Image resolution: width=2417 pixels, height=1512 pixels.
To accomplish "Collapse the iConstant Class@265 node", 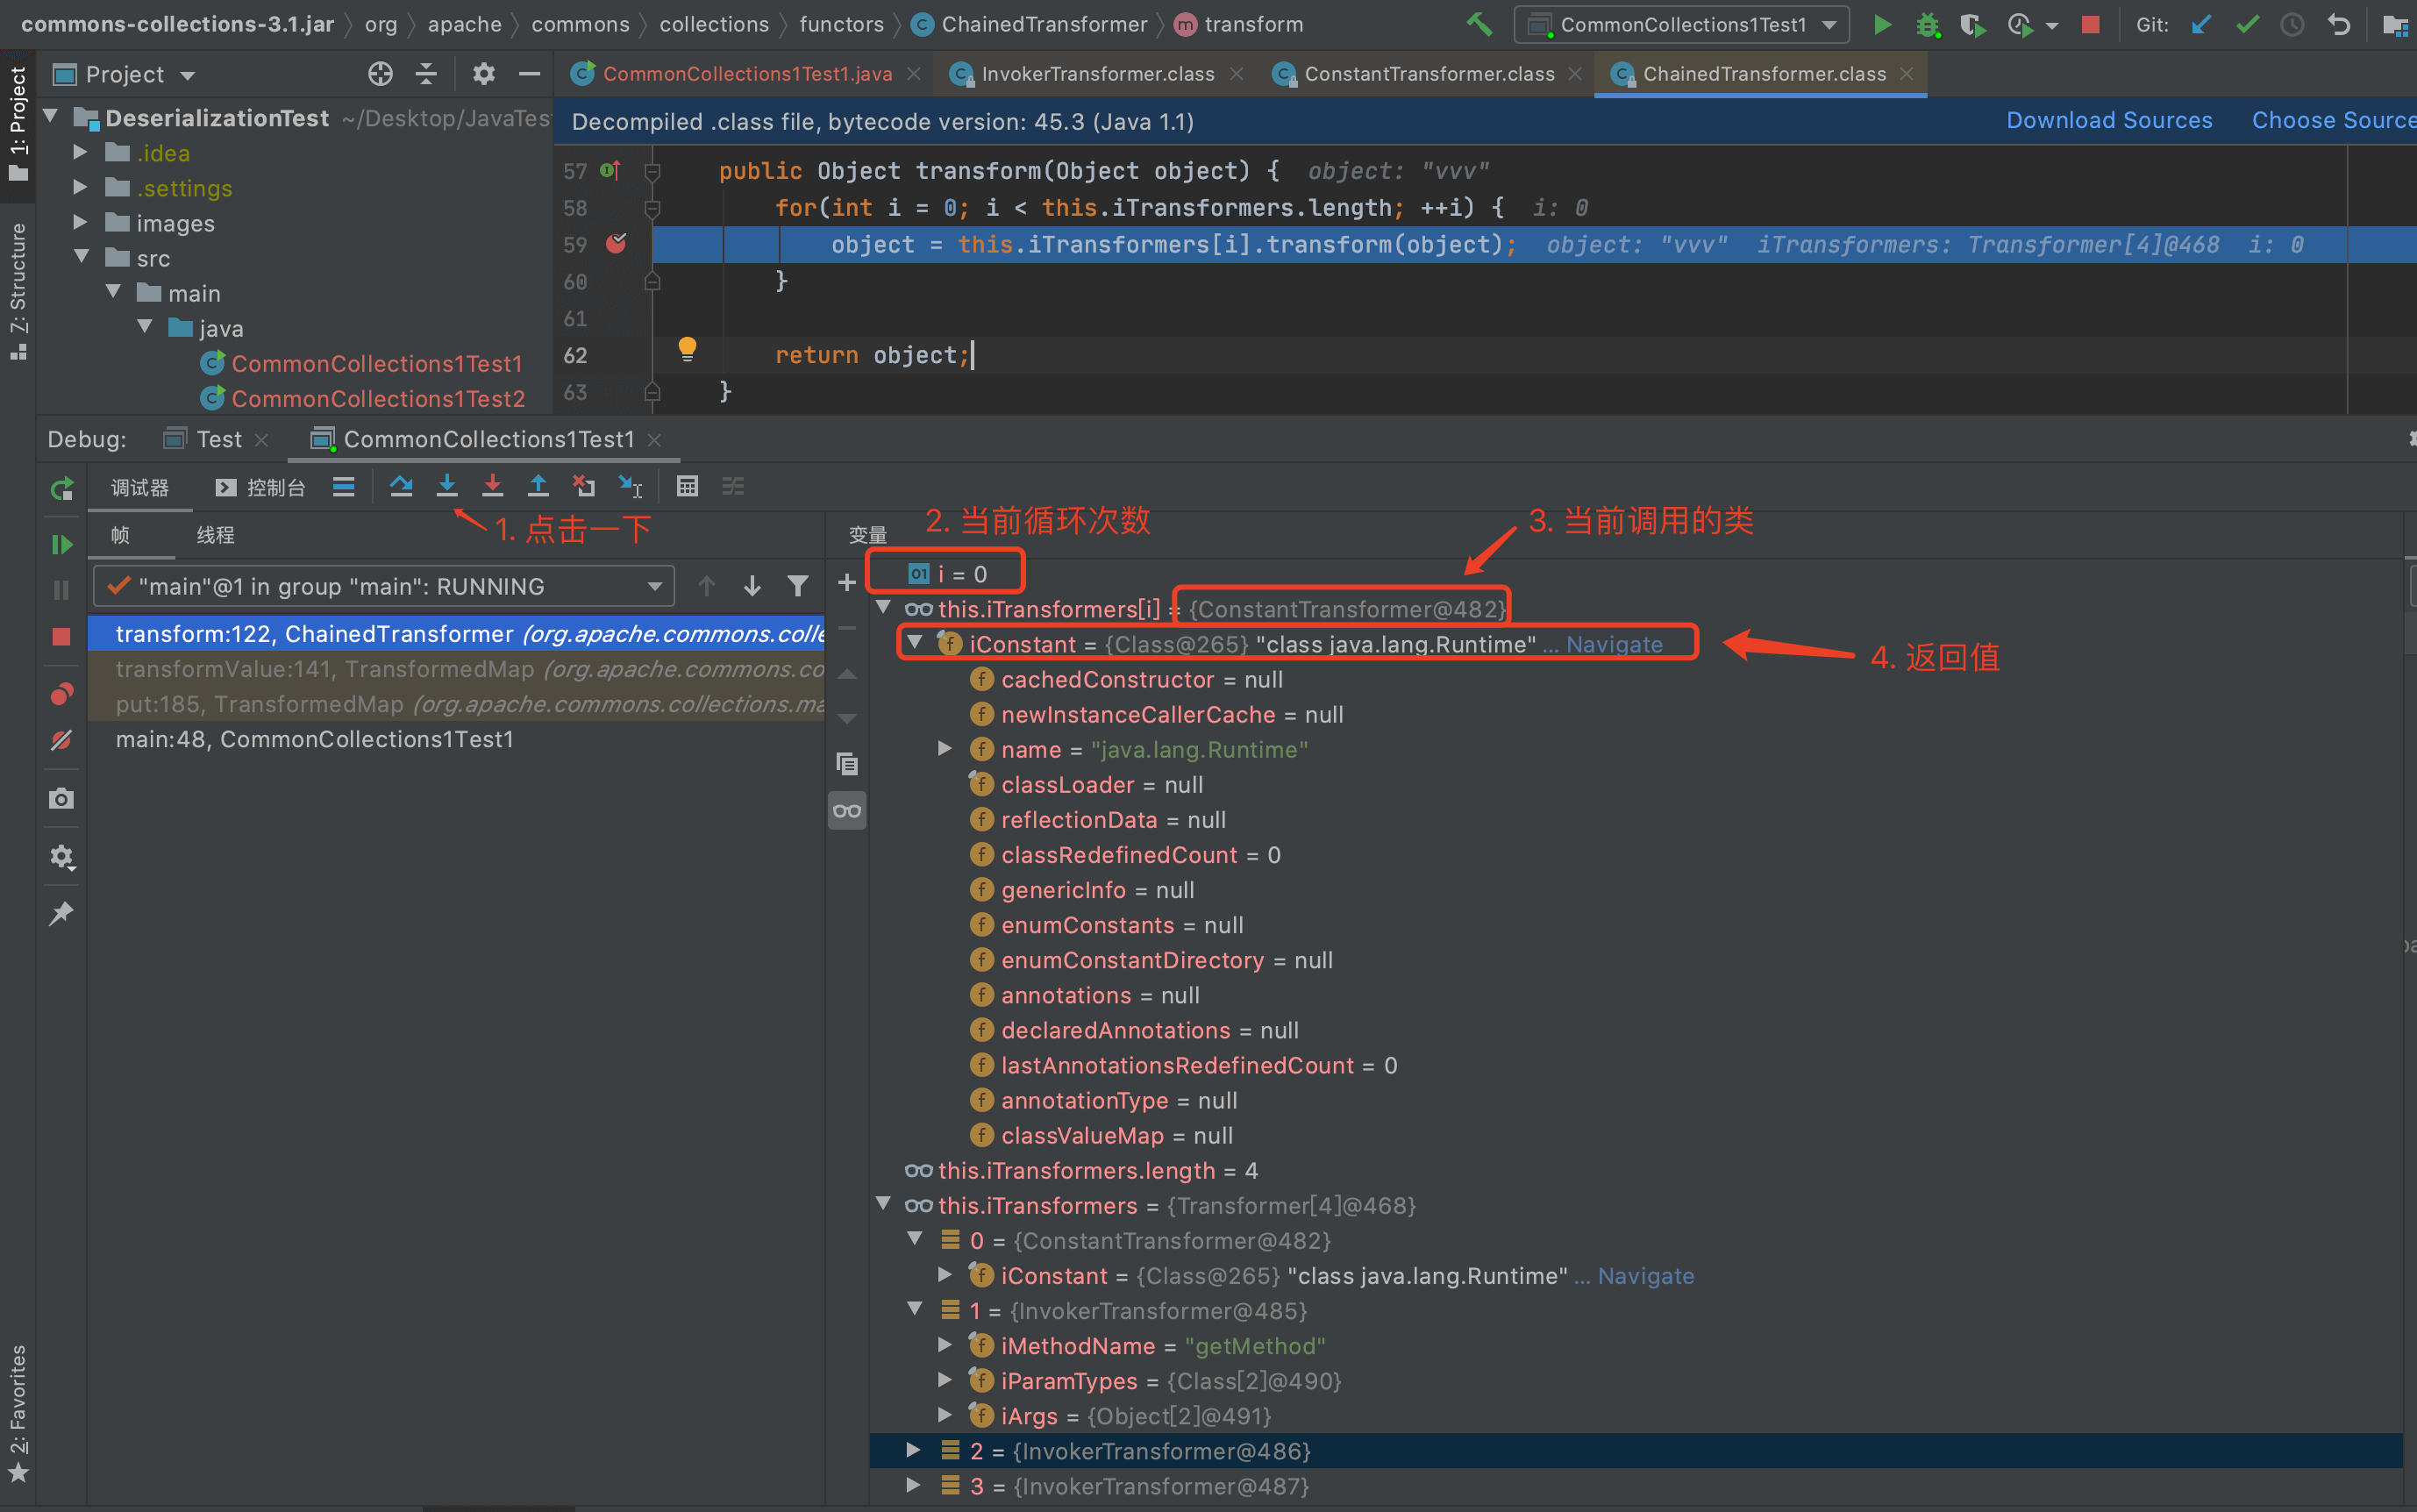I will (915, 643).
